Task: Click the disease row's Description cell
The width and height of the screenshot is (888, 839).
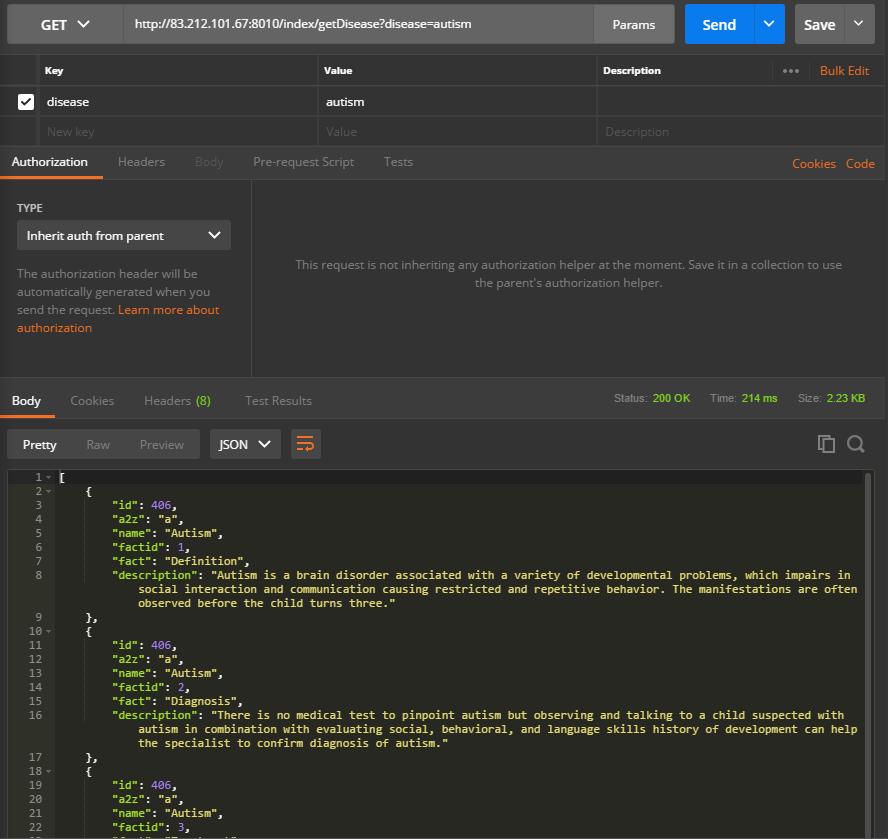Action: [740, 102]
